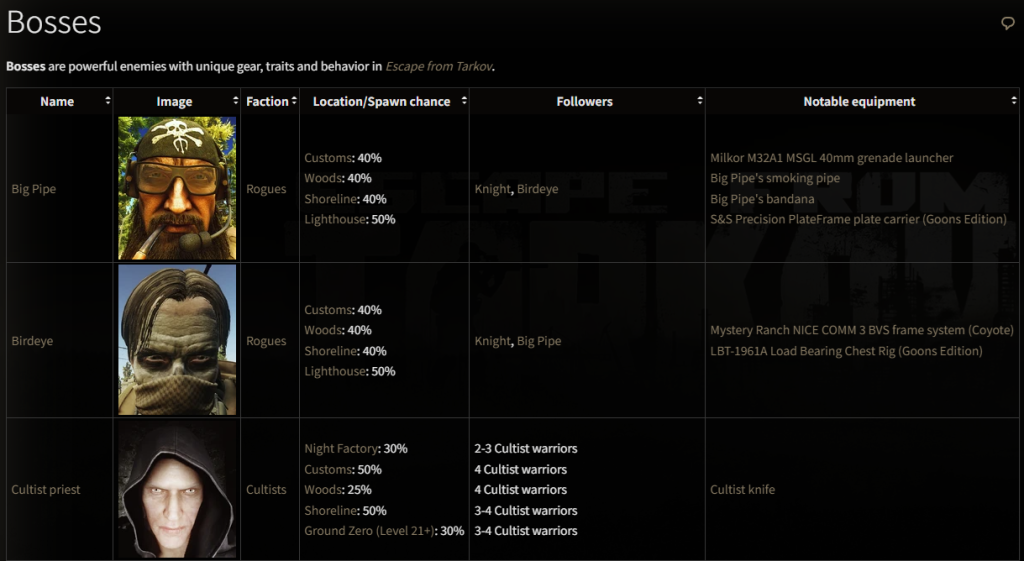Sort table by the Name column arrows
This screenshot has width=1024, height=561.
point(107,101)
